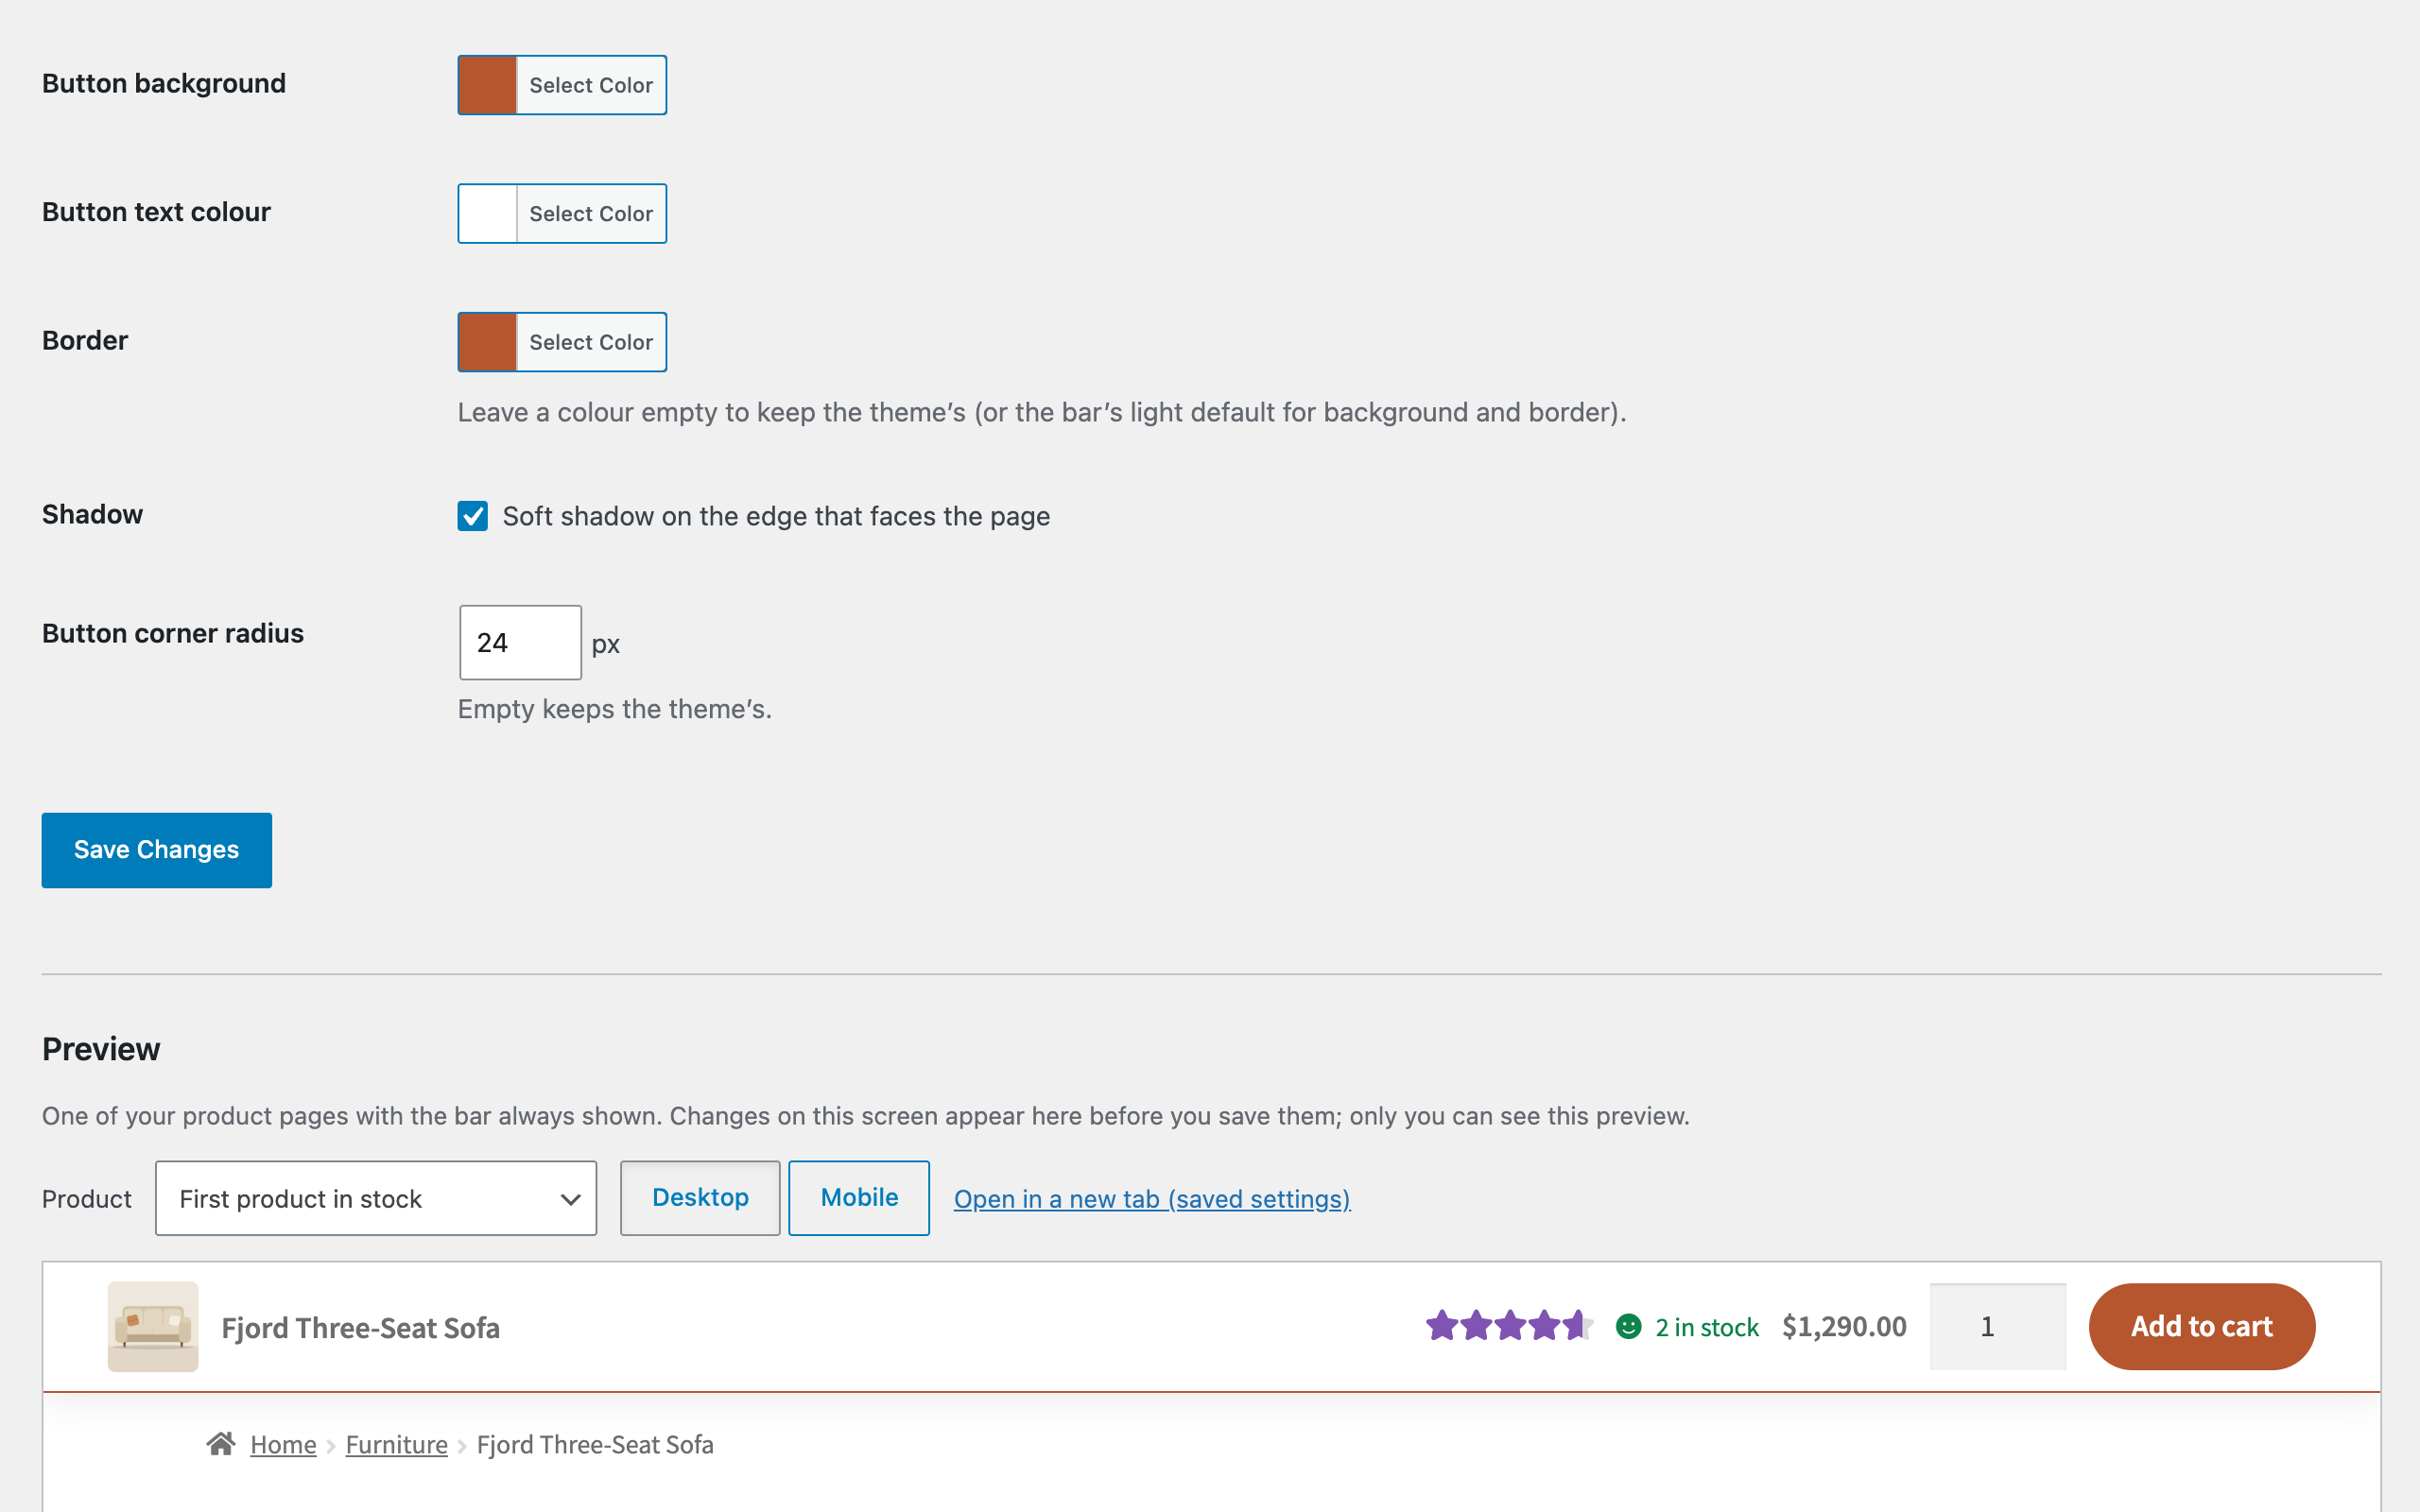The image size is (2420, 1512).
Task: Follow the Home breadcrumb link
Action: (283, 1445)
